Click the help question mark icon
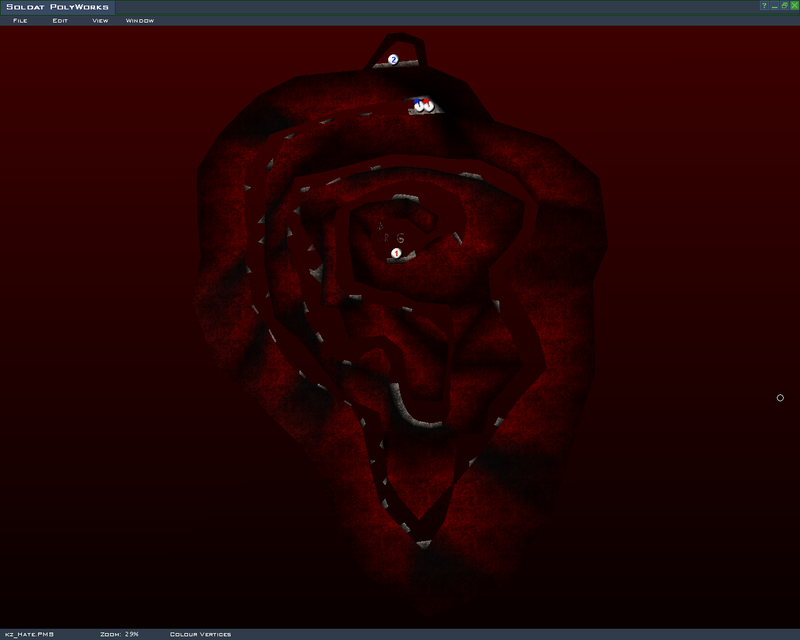The image size is (800, 640). coord(764,6)
